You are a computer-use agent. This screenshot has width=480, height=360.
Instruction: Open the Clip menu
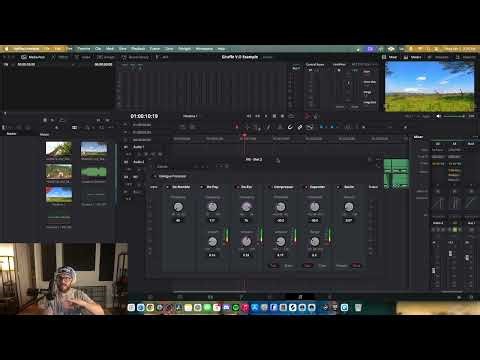click(98, 49)
